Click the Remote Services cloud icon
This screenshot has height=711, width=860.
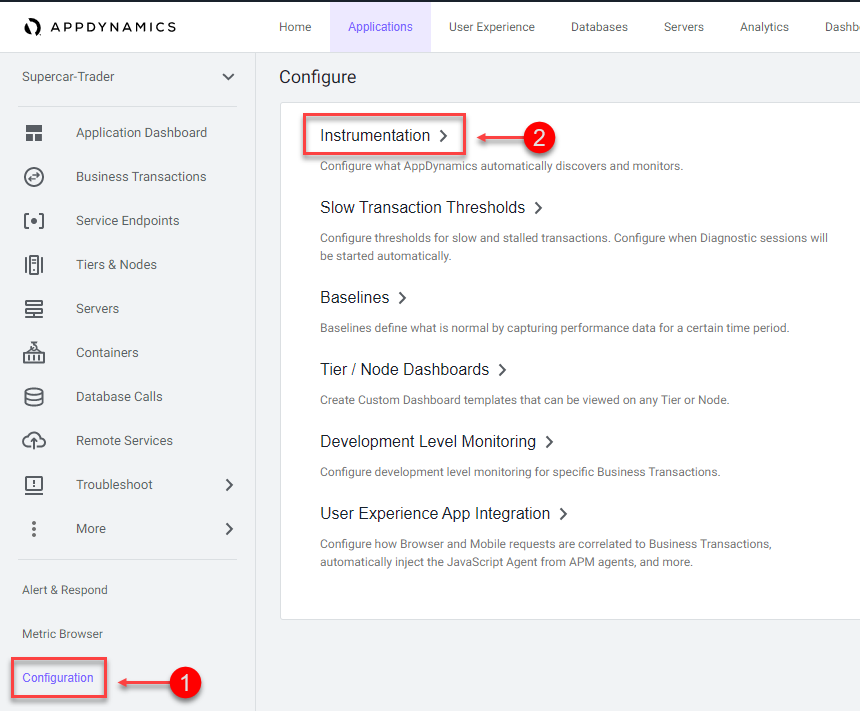coord(34,441)
